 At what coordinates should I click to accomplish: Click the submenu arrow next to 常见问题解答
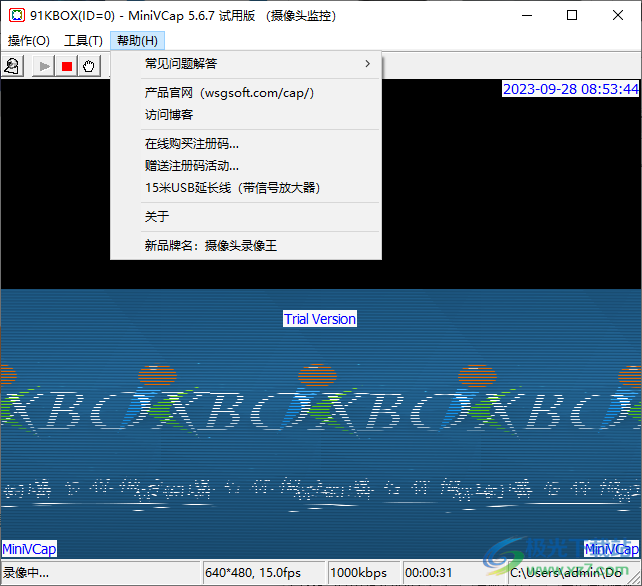[x=367, y=64]
